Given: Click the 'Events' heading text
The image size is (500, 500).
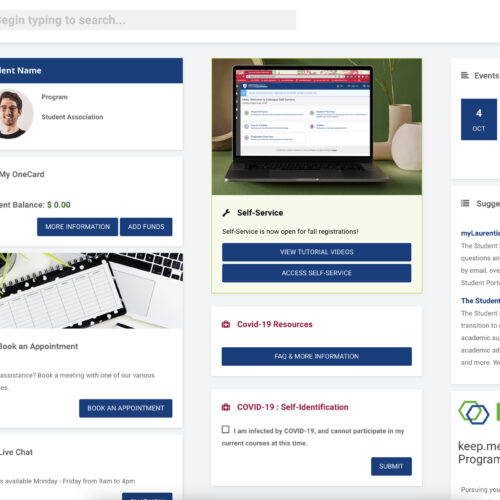Looking at the screenshot, I should tap(487, 76).
